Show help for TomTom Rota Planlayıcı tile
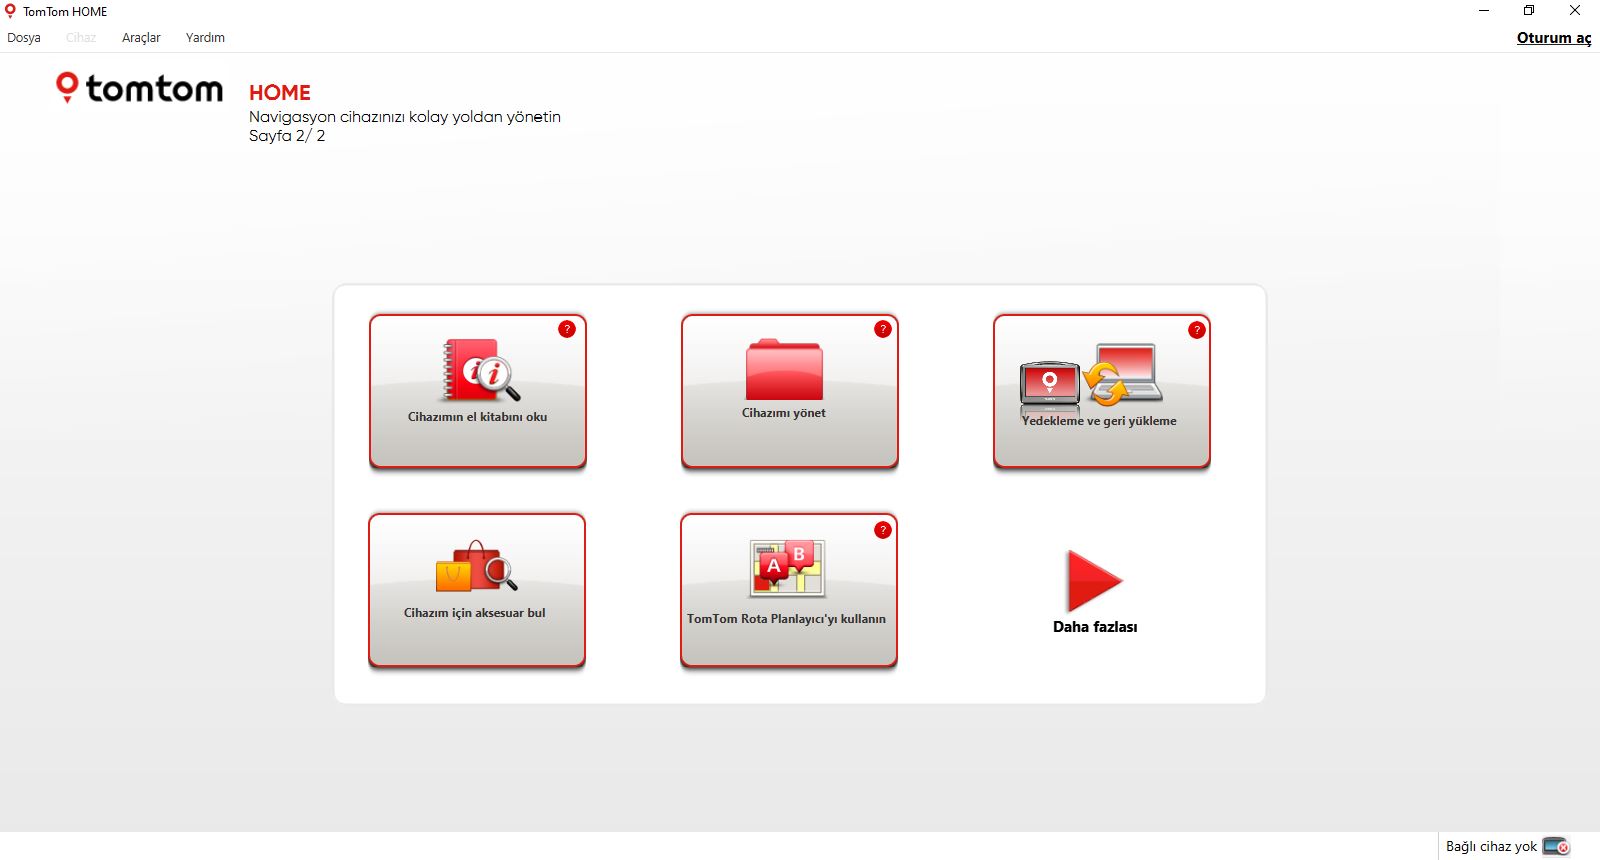This screenshot has height=860, width=1600. point(883,530)
